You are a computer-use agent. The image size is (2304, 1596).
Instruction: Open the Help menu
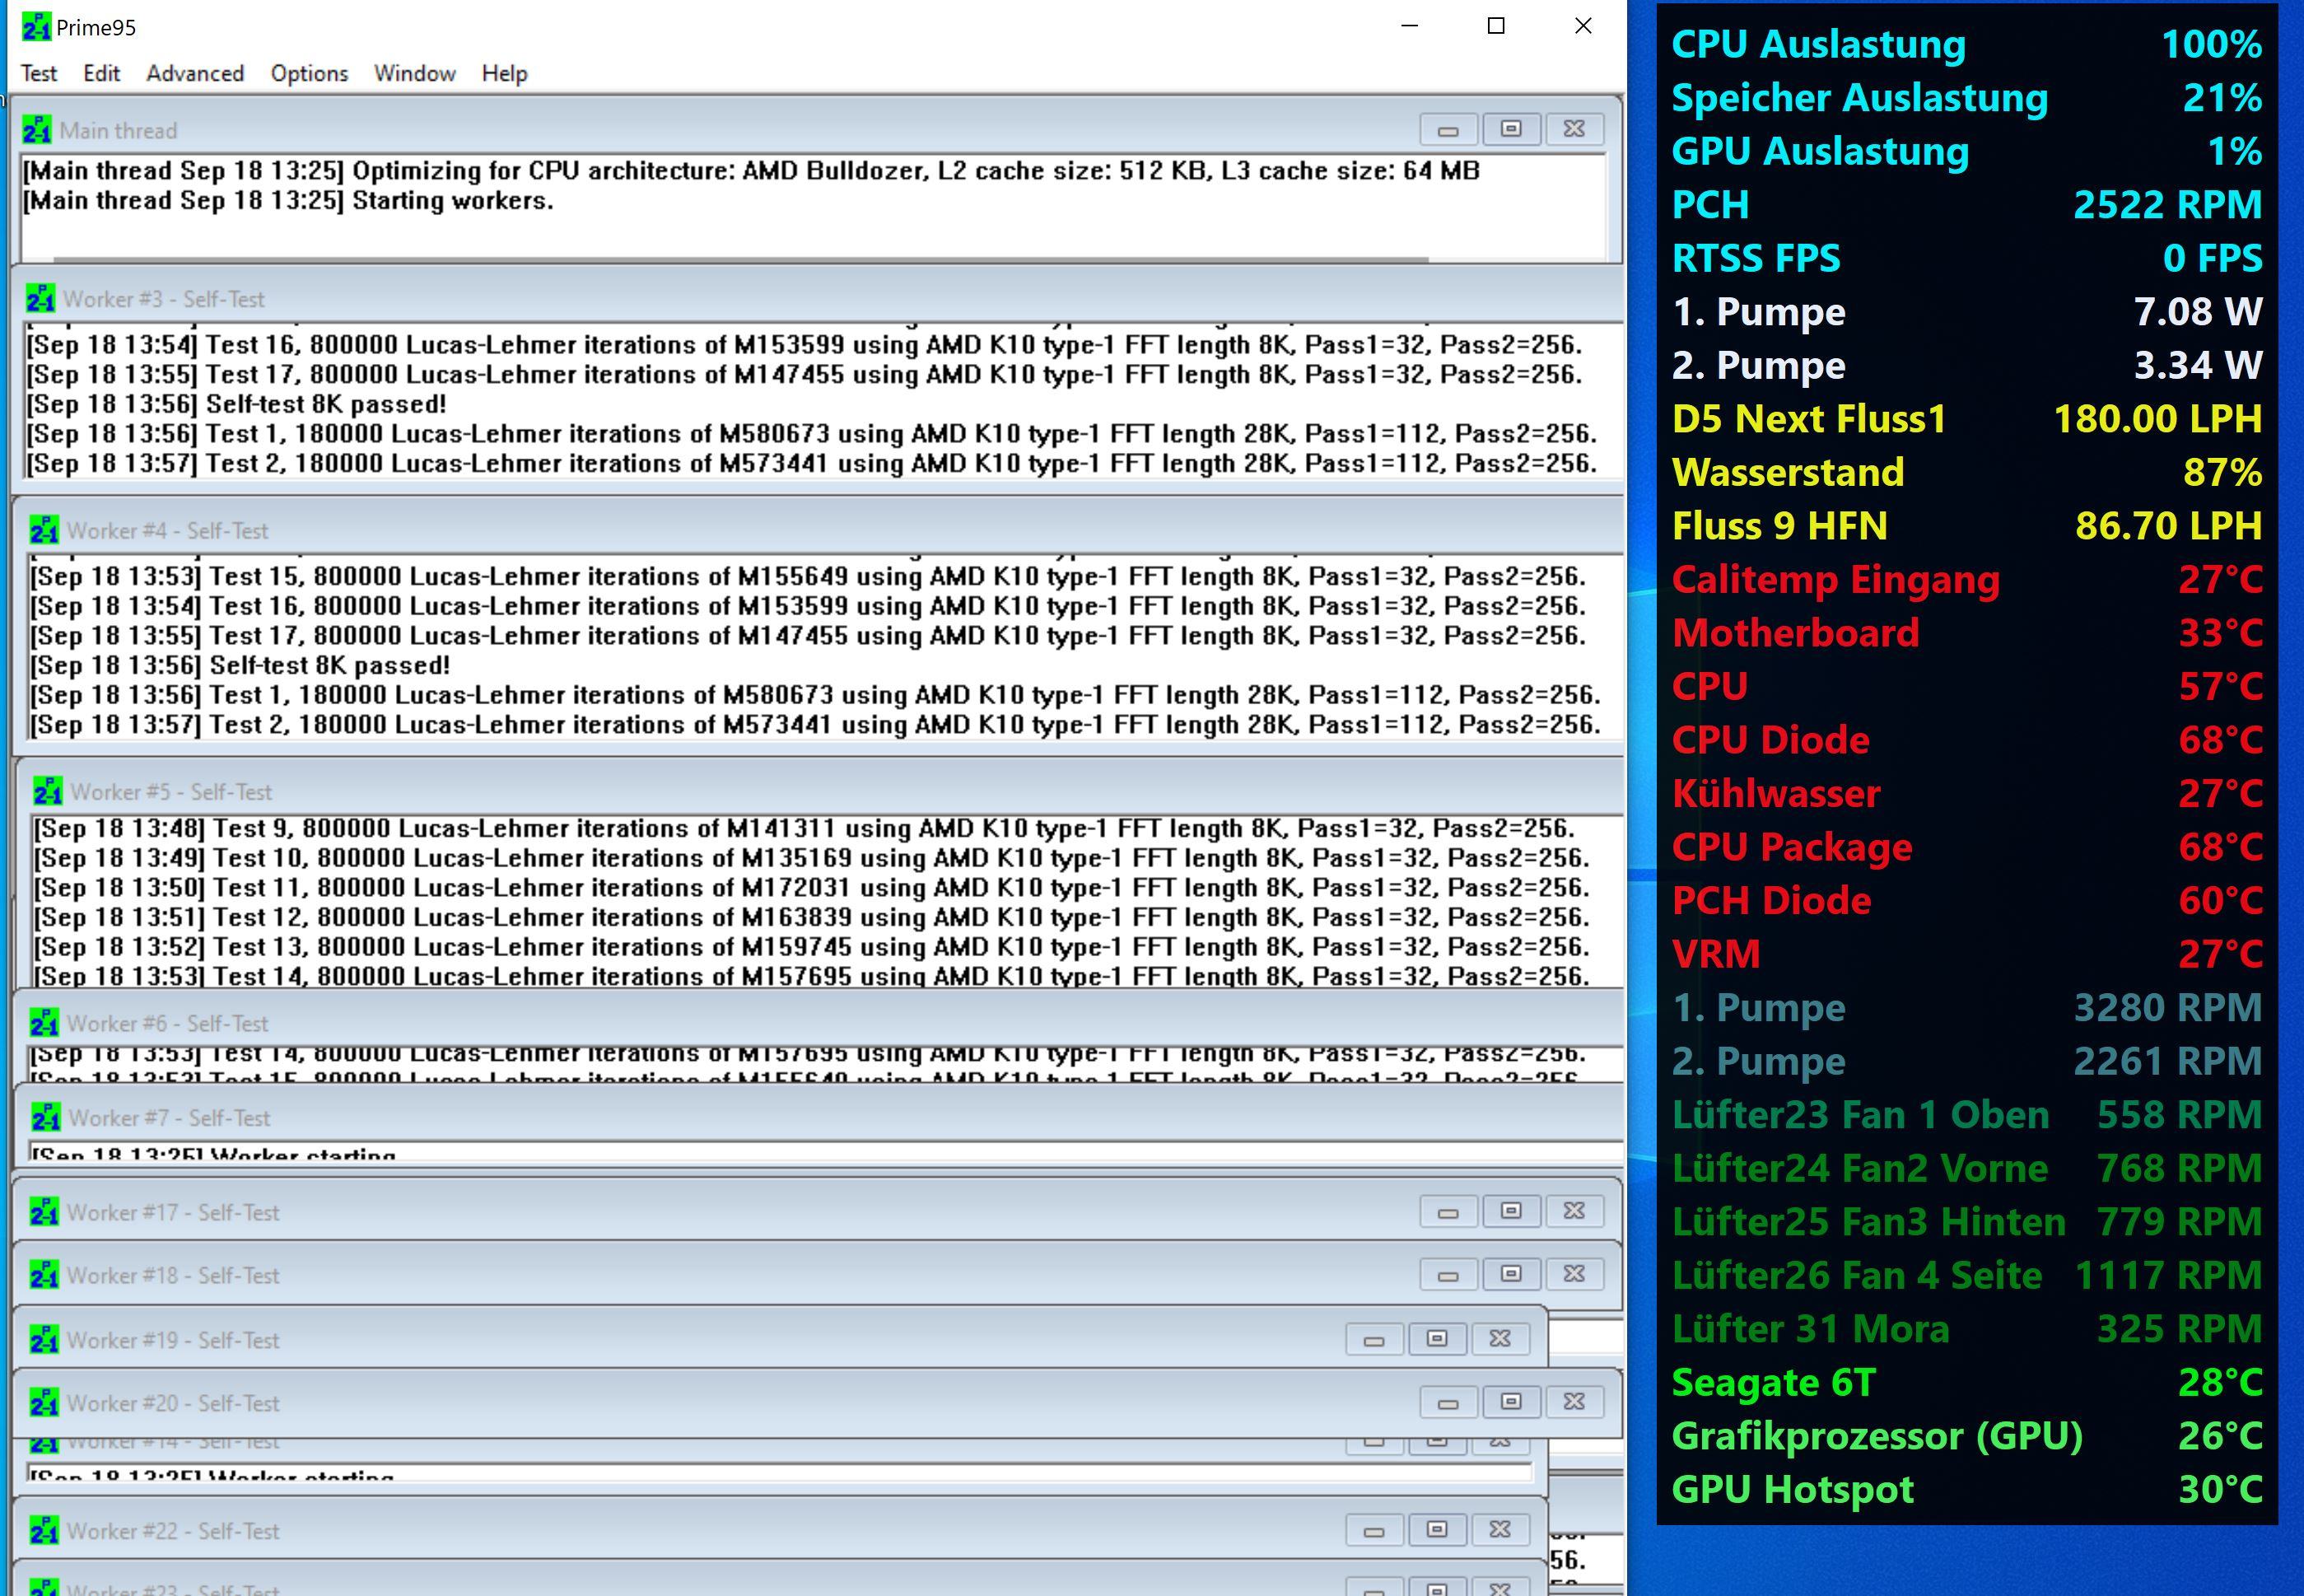coord(504,73)
